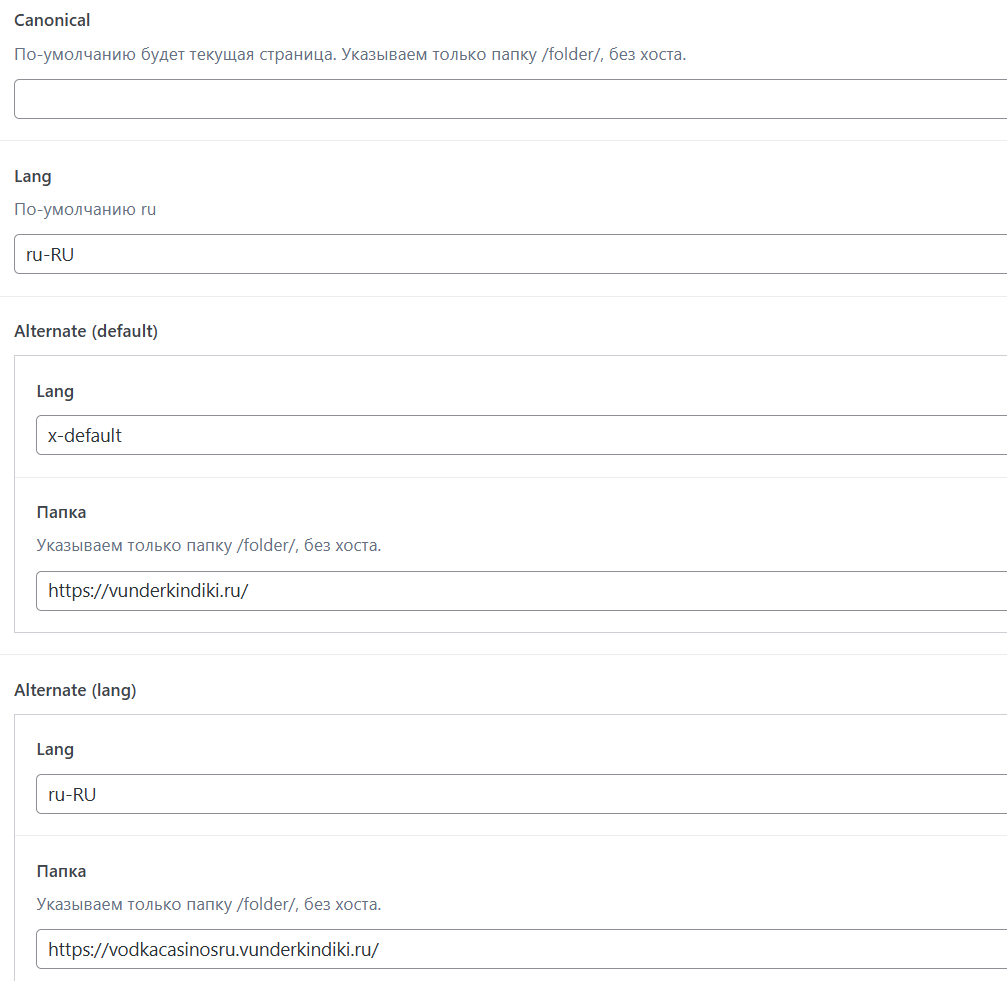Click the Lang field under Alternate (lang)
1007x981 pixels.
tap(520, 794)
